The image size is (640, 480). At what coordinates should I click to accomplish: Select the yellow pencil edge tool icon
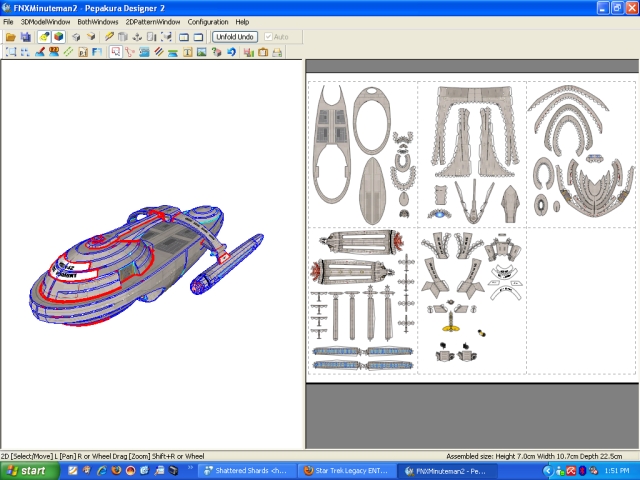click(x=109, y=37)
